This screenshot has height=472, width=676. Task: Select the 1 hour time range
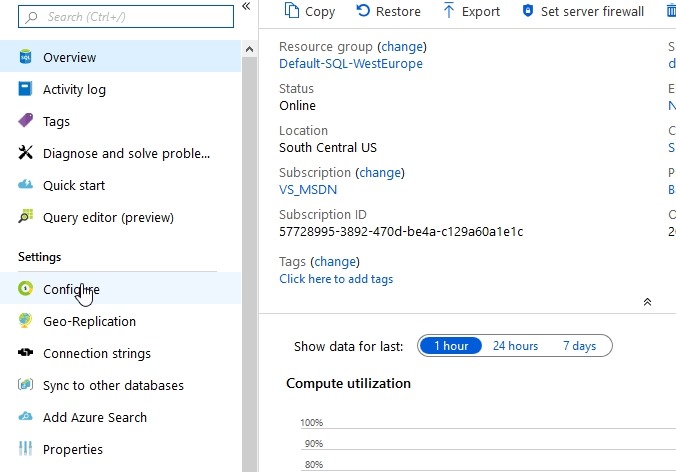[x=450, y=346]
